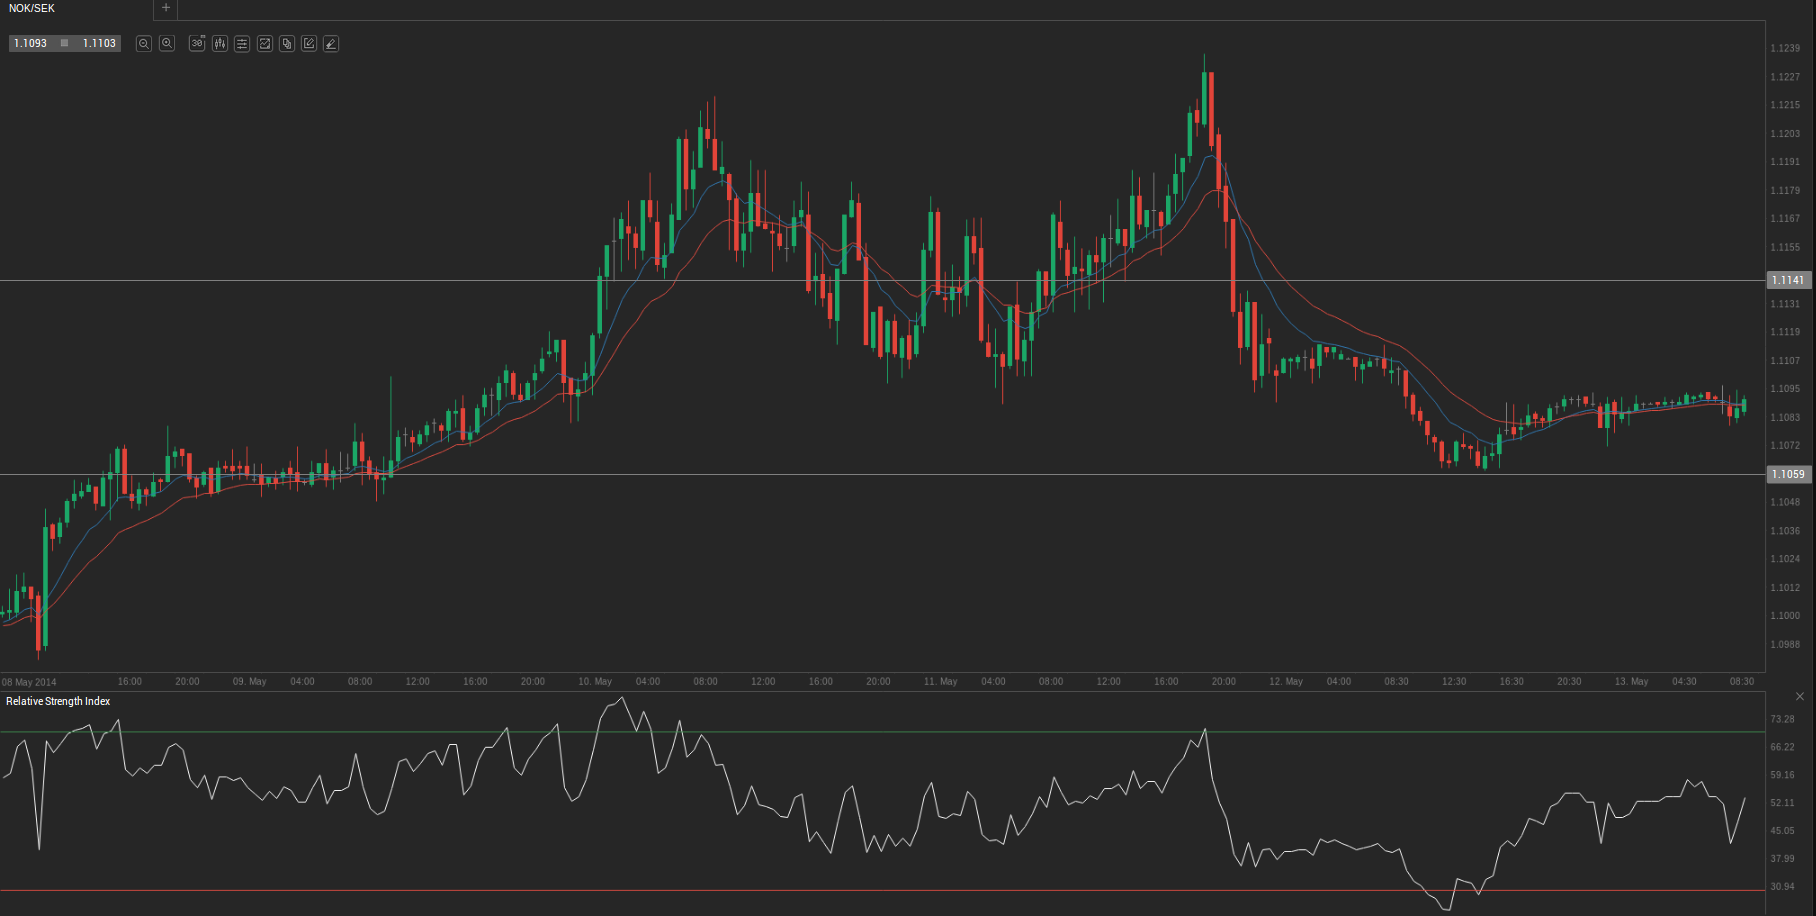The height and width of the screenshot is (916, 1816).
Task: Click the duplicate chart copy icon
Action: coord(287,44)
